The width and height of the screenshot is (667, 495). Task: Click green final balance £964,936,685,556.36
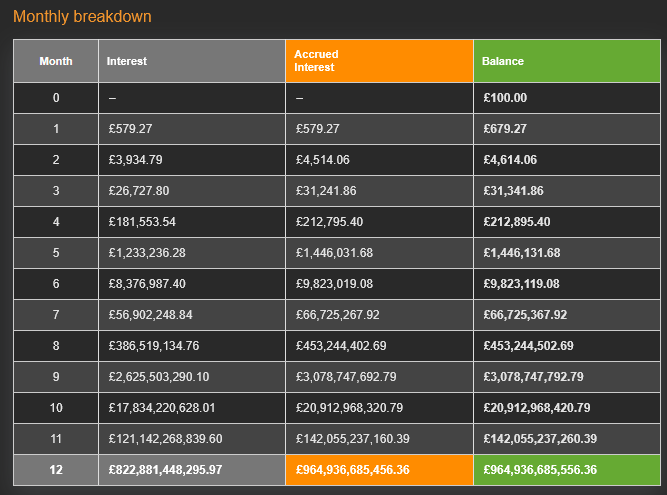click(x=540, y=470)
